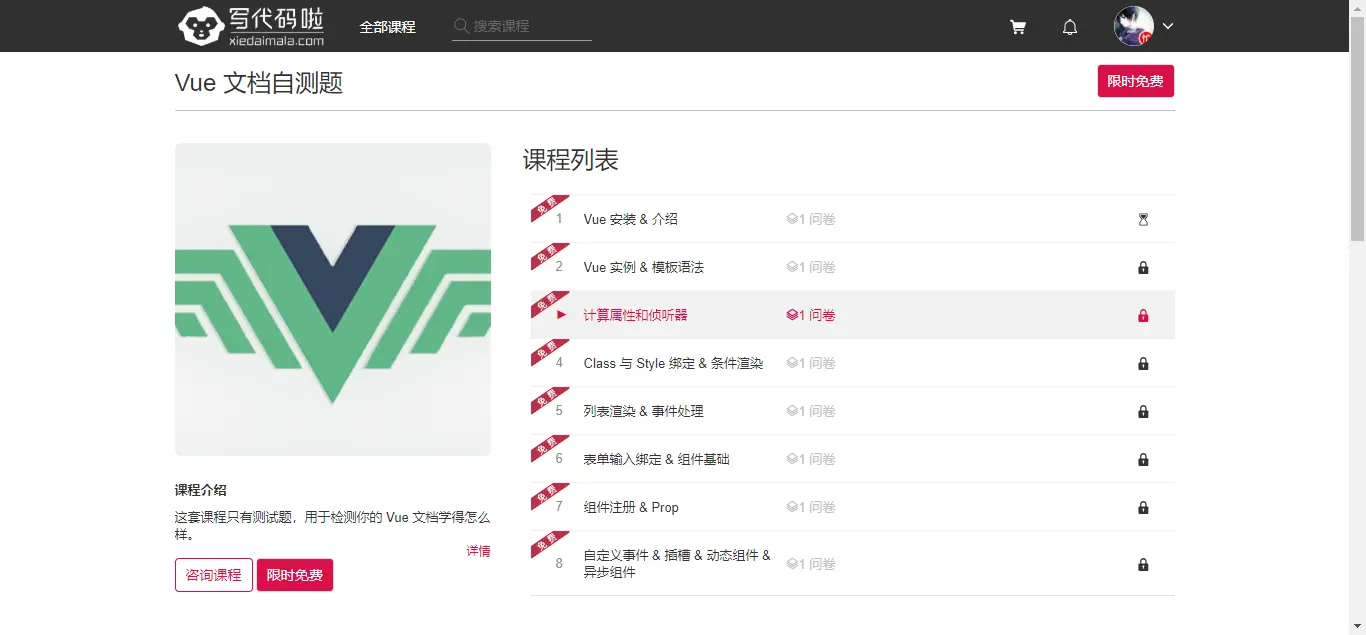
Task: Click the lock icon for 表单输入绑定 & 组件基础
Action: click(1143, 459)
